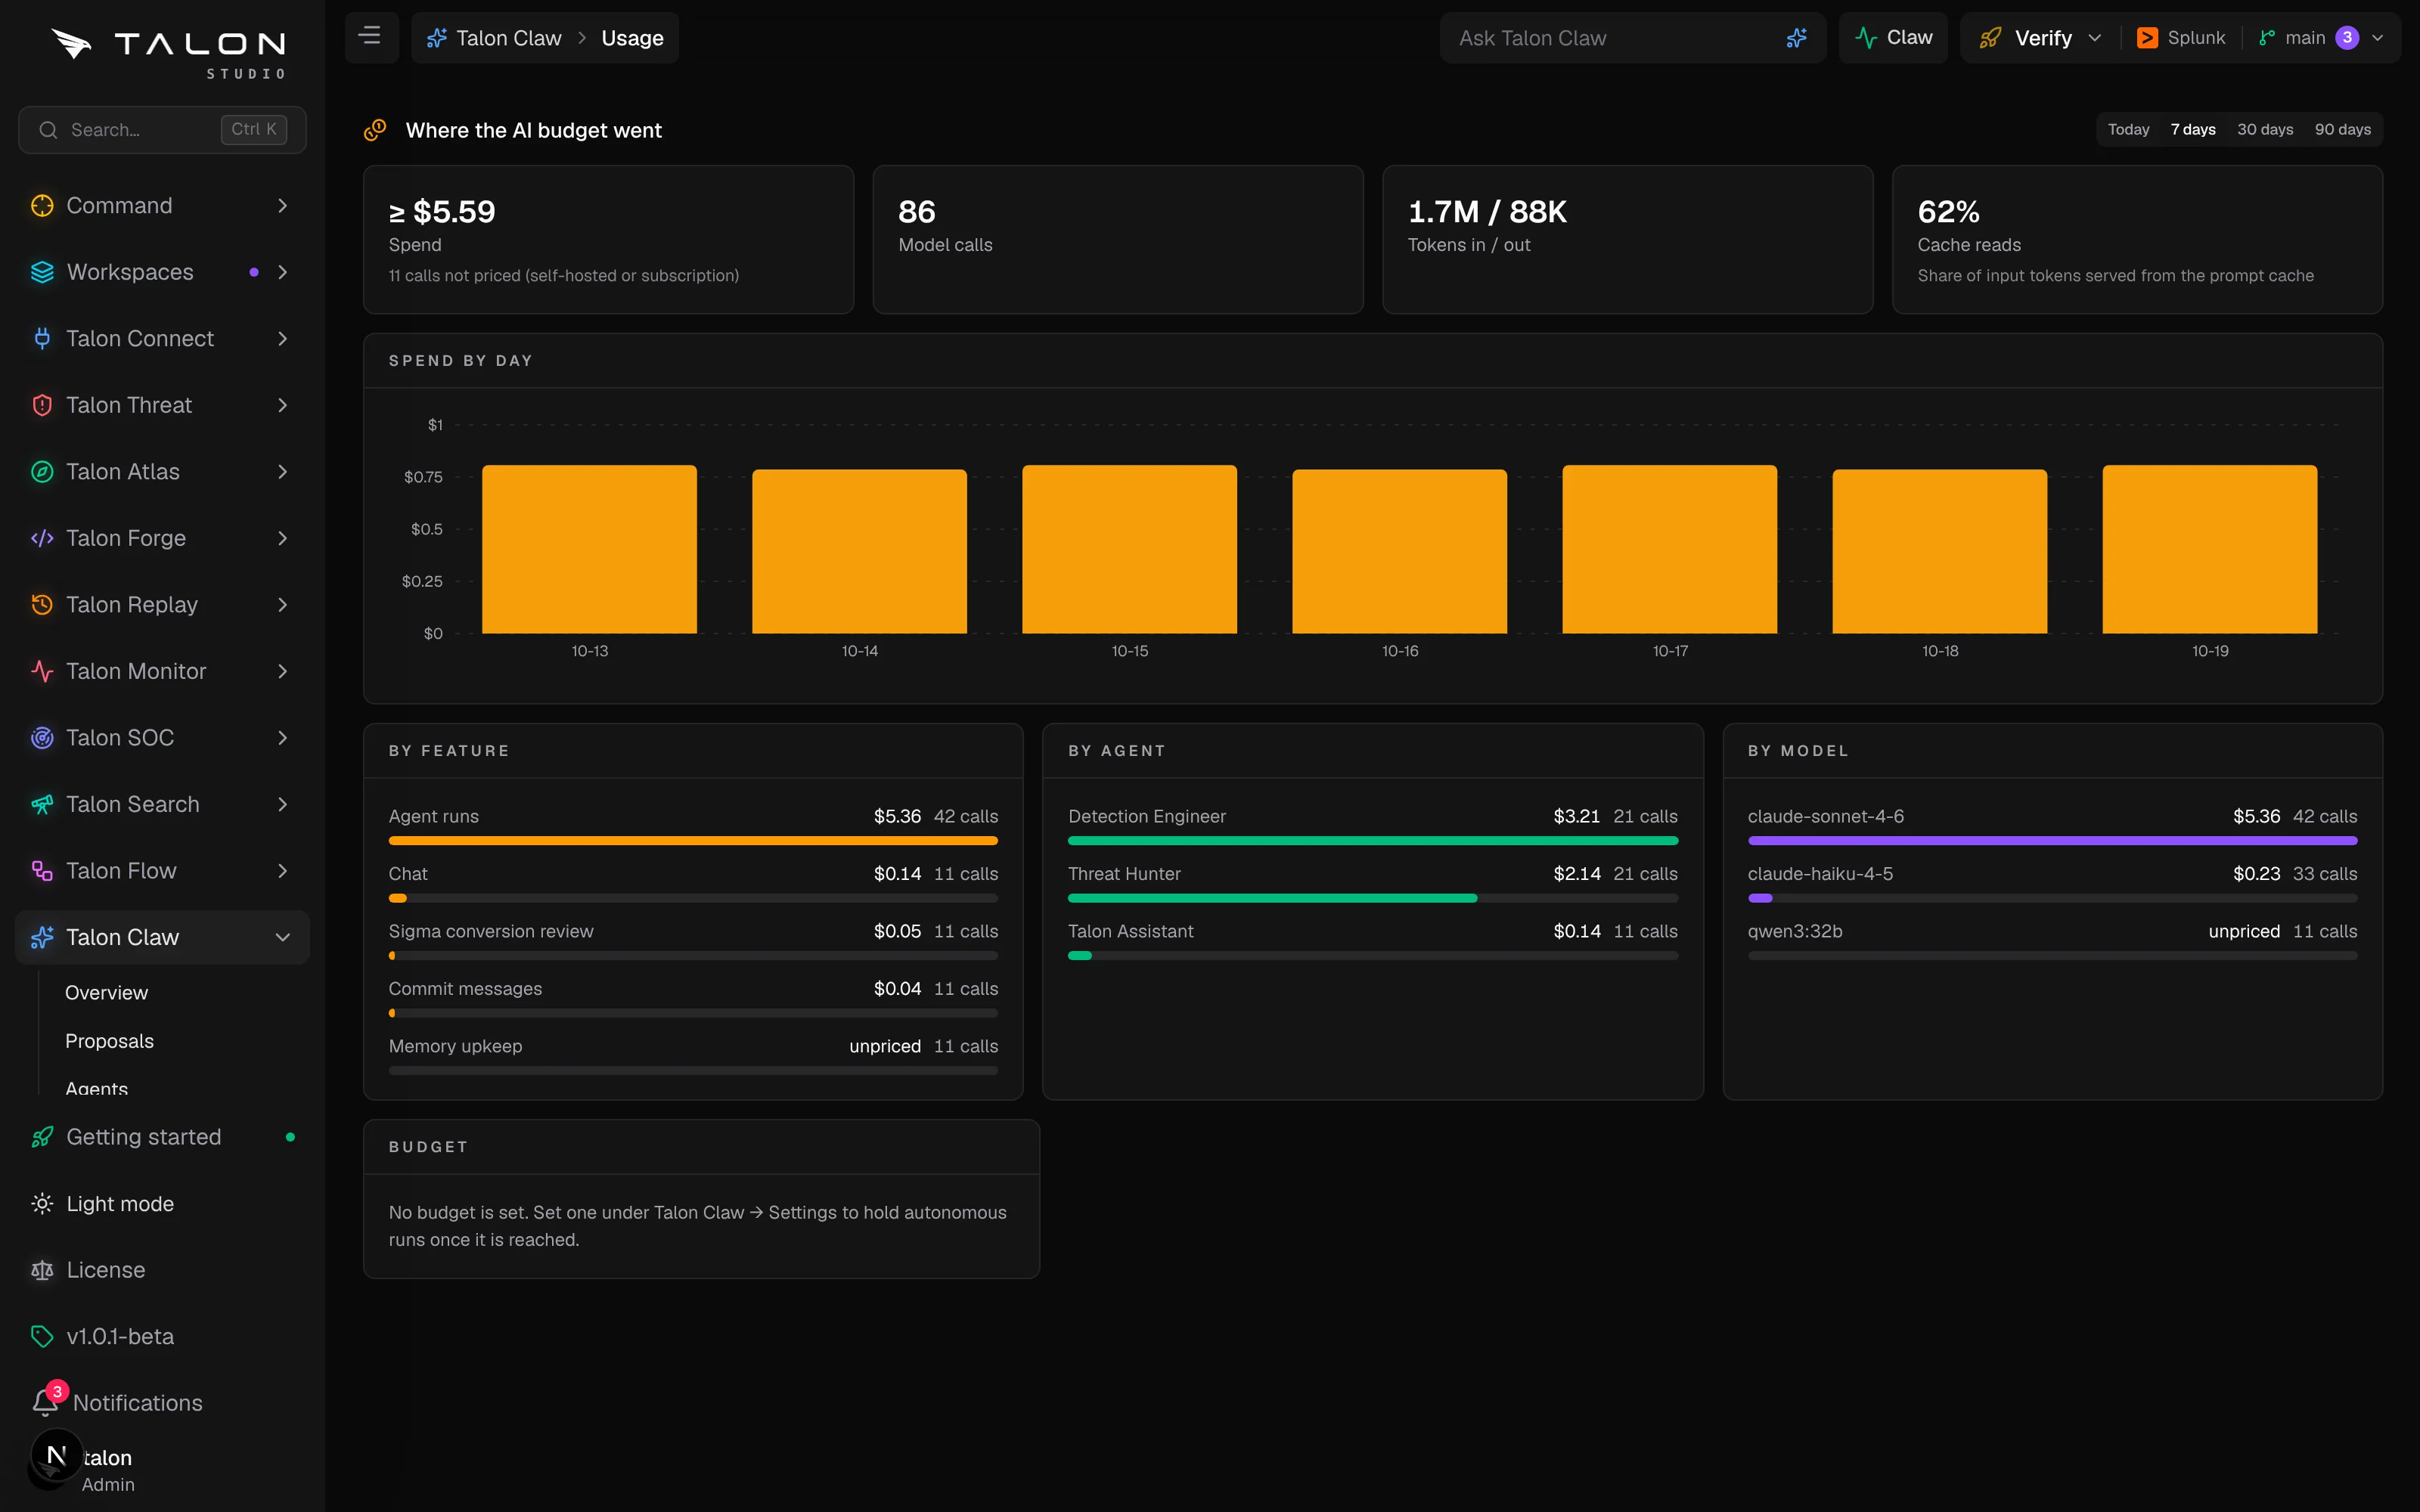Open the Overview submenu item
The image size is (2420, 1512).
[106, 992]
